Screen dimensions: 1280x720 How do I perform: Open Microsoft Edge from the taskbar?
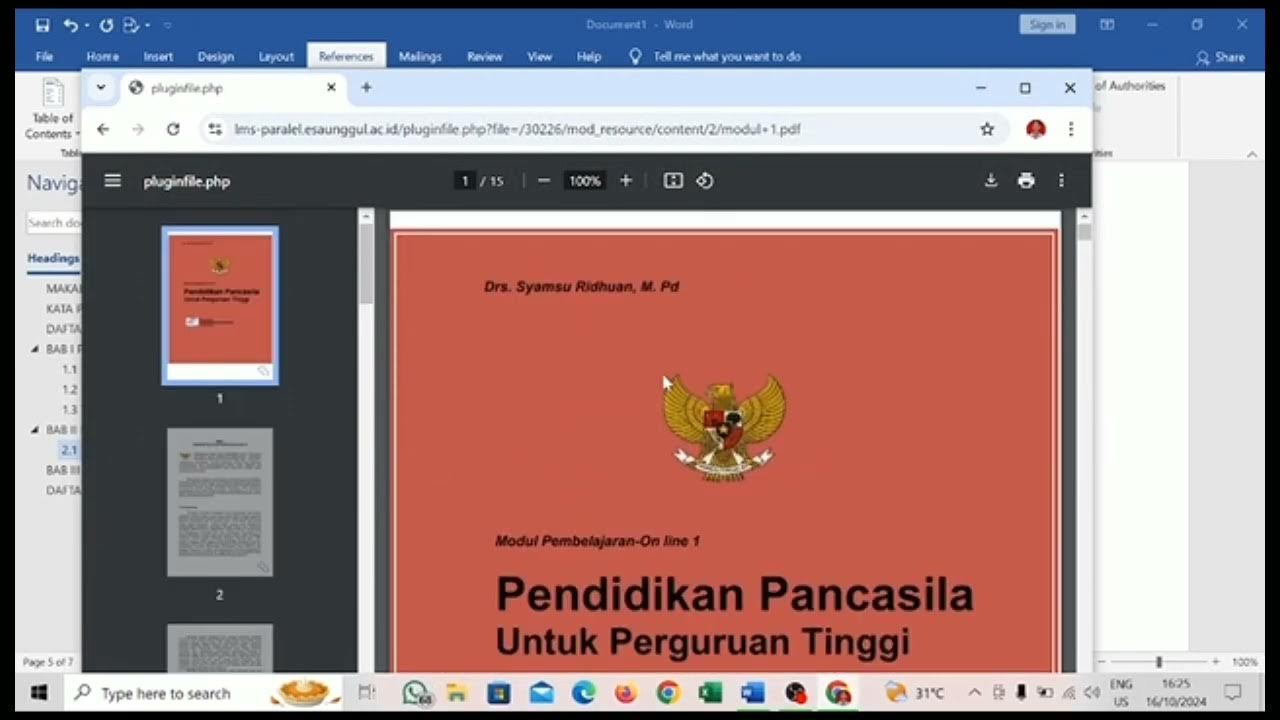tap(584, 693)
